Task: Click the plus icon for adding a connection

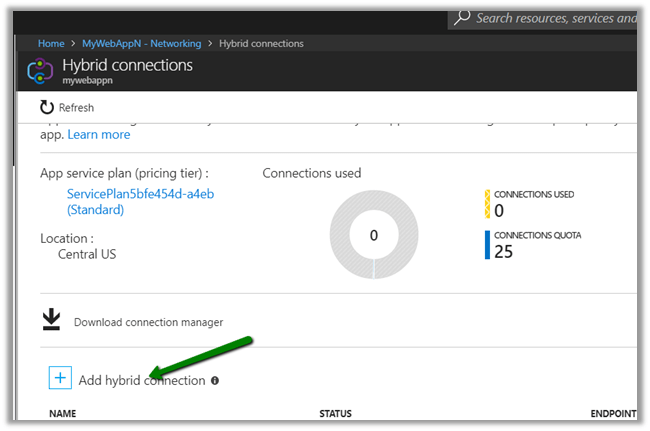Action: coord(60,378)
